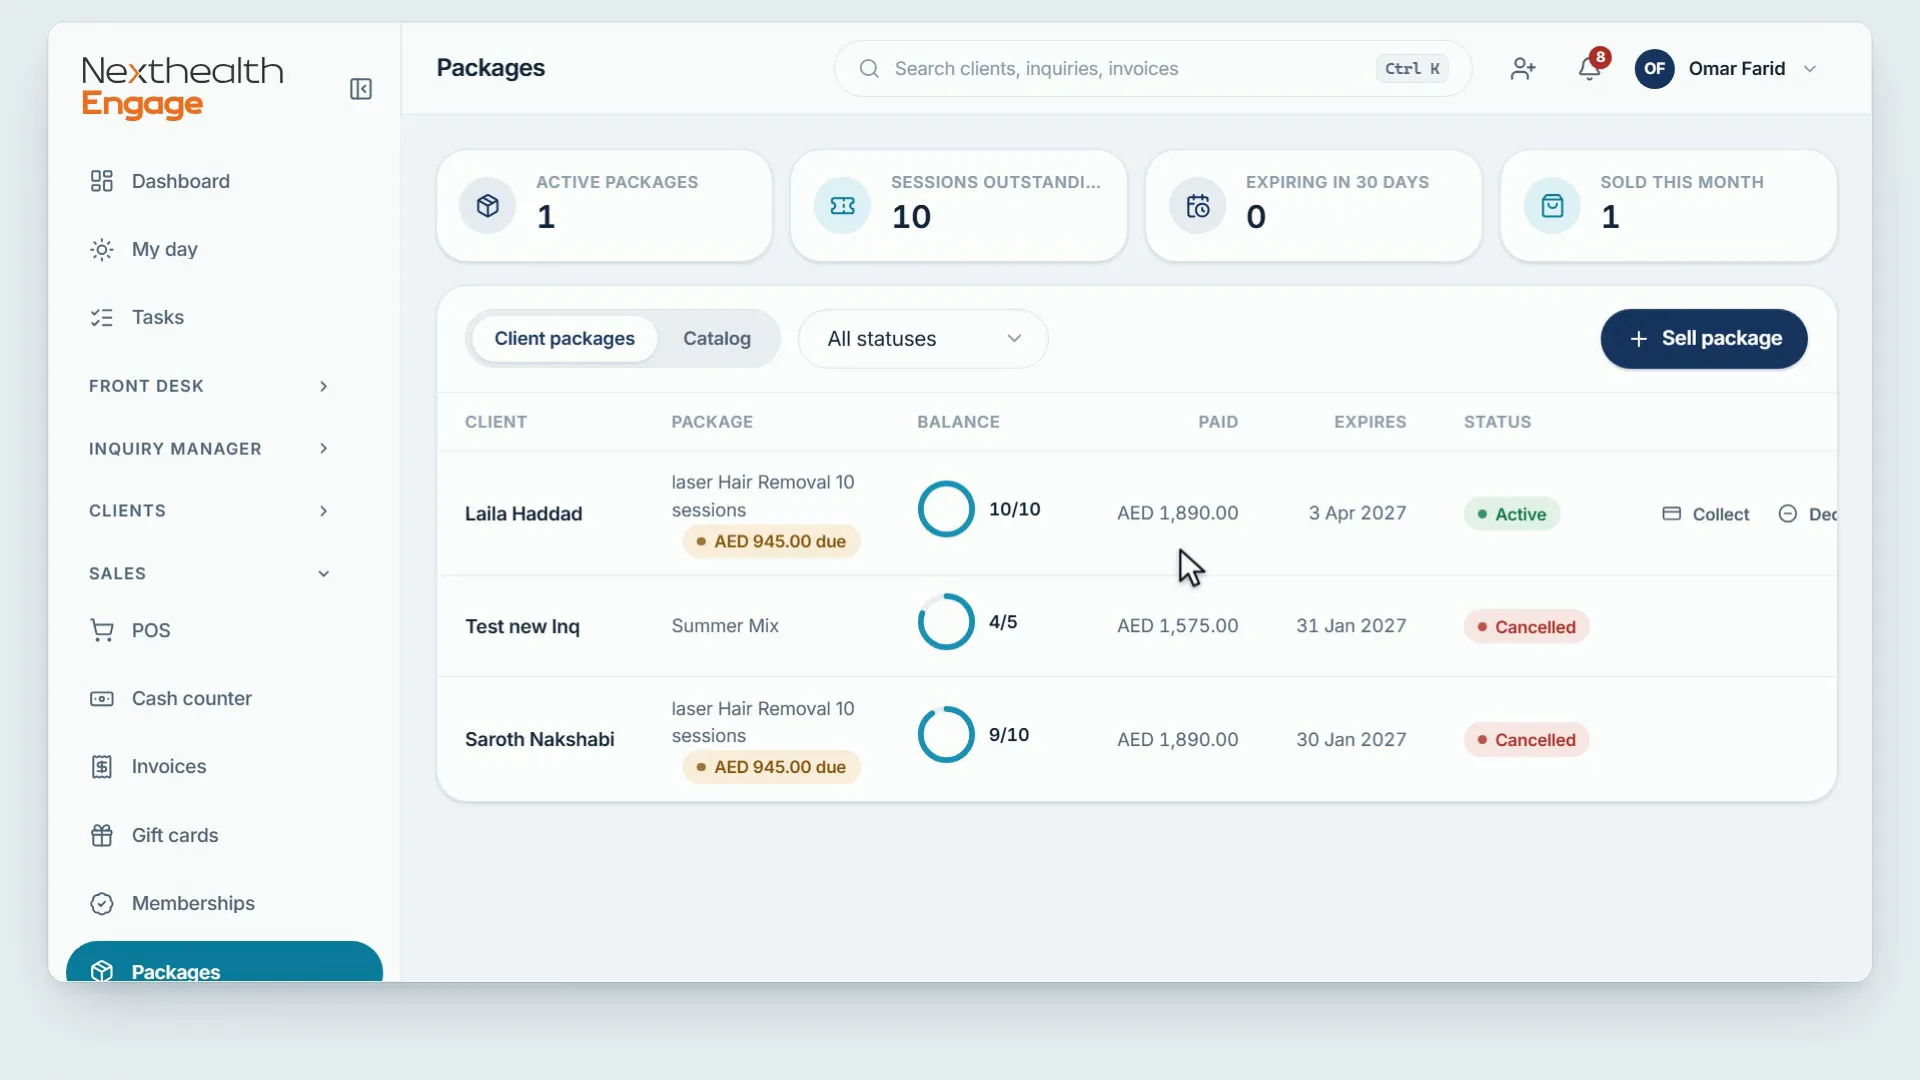This screenshot has height=1080, width=1920.
Task: Click the Ctrl K shortcut badge
Action: (x=1412, y=69)
